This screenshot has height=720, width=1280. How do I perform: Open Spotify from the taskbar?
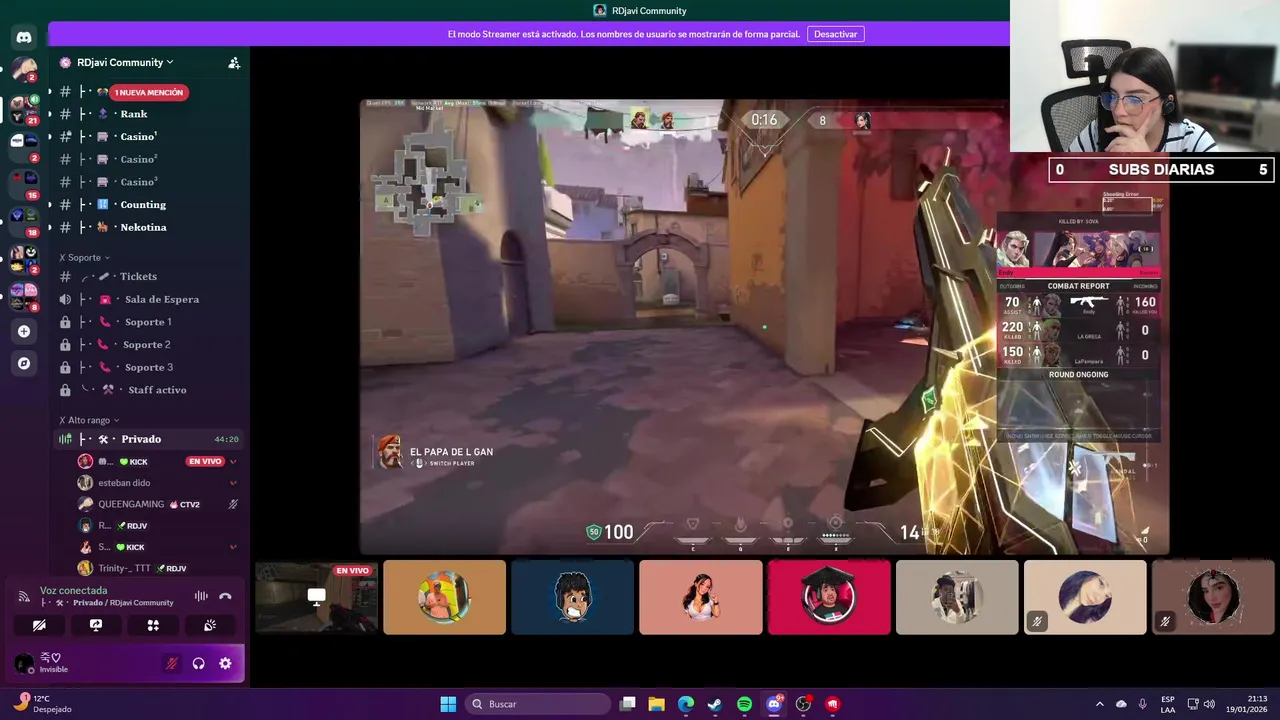pos(744,704)
